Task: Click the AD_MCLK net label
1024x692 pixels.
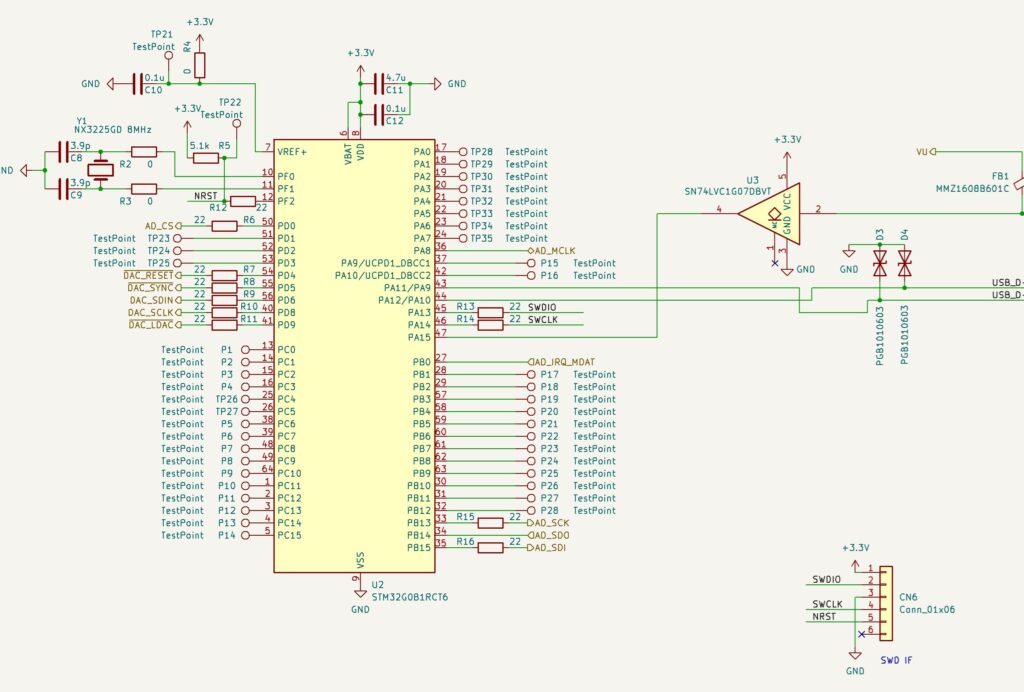Action: (553, 250)
